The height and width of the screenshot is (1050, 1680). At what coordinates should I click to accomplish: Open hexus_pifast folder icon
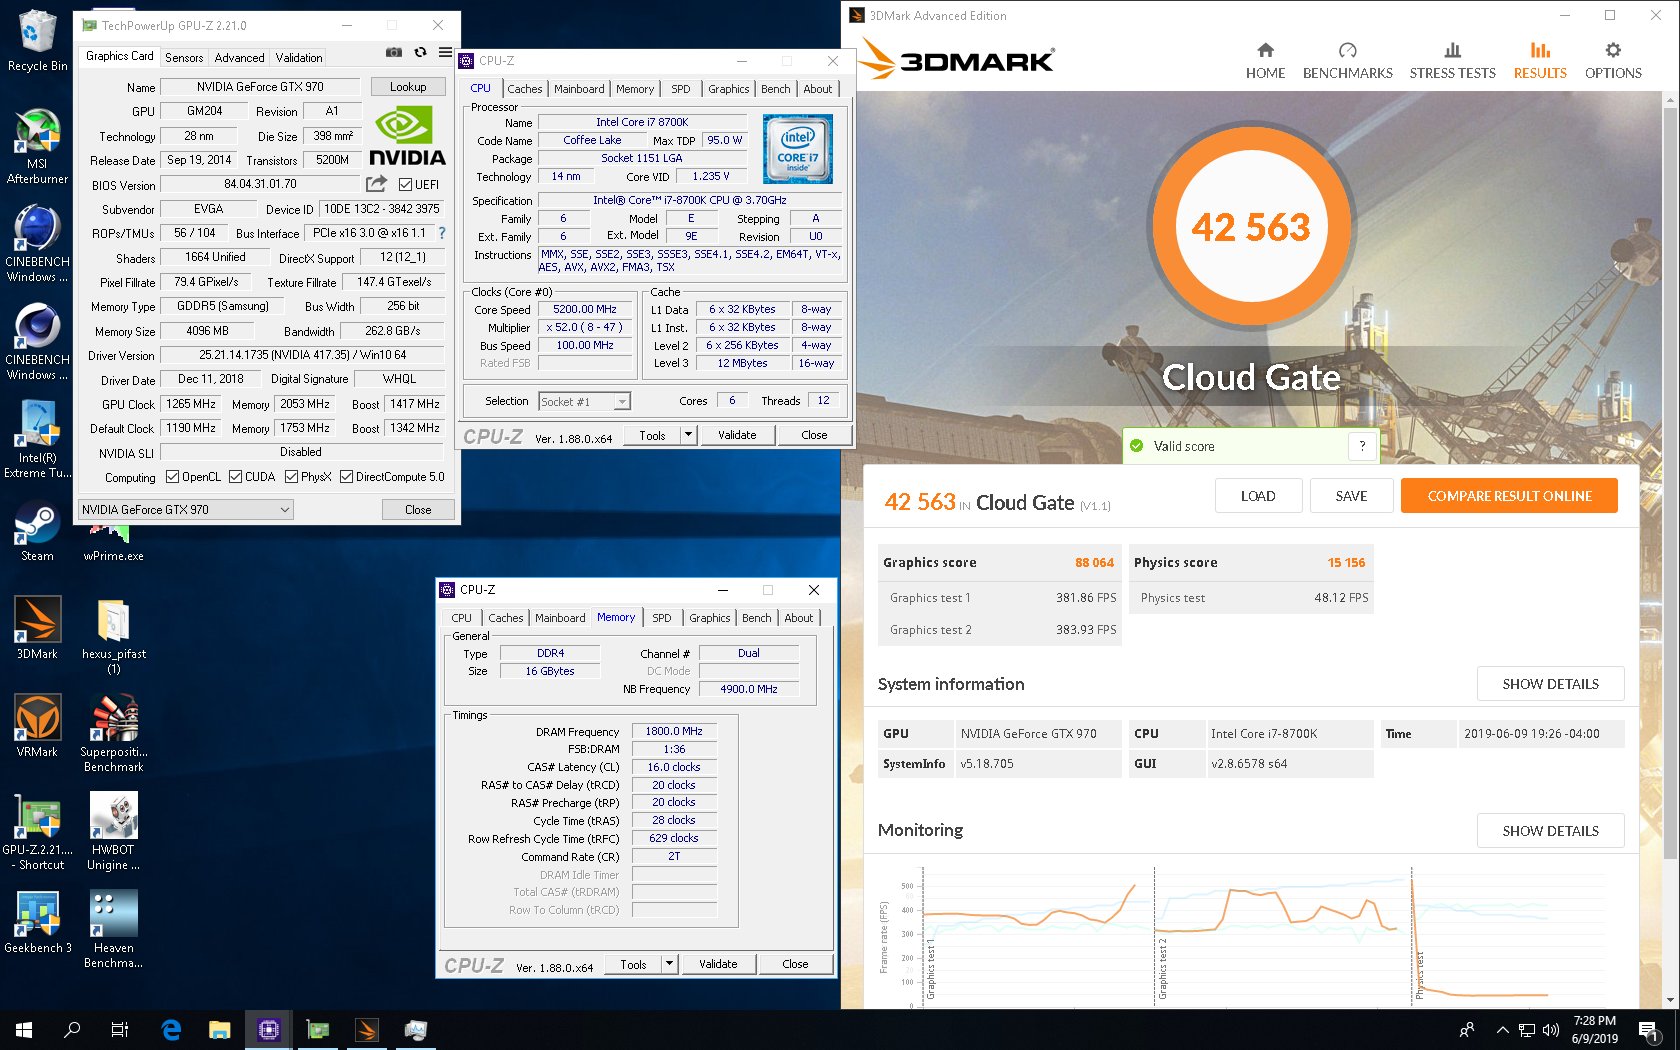(113, 635)
